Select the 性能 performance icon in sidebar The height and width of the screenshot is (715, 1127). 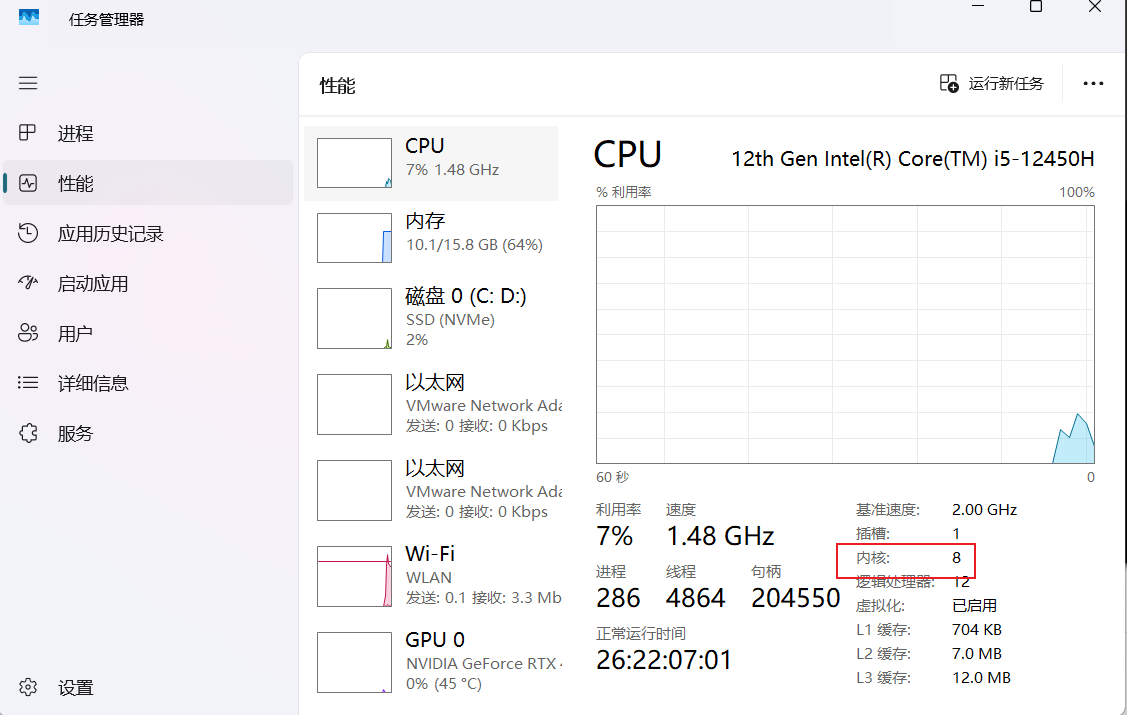[28, 183]
